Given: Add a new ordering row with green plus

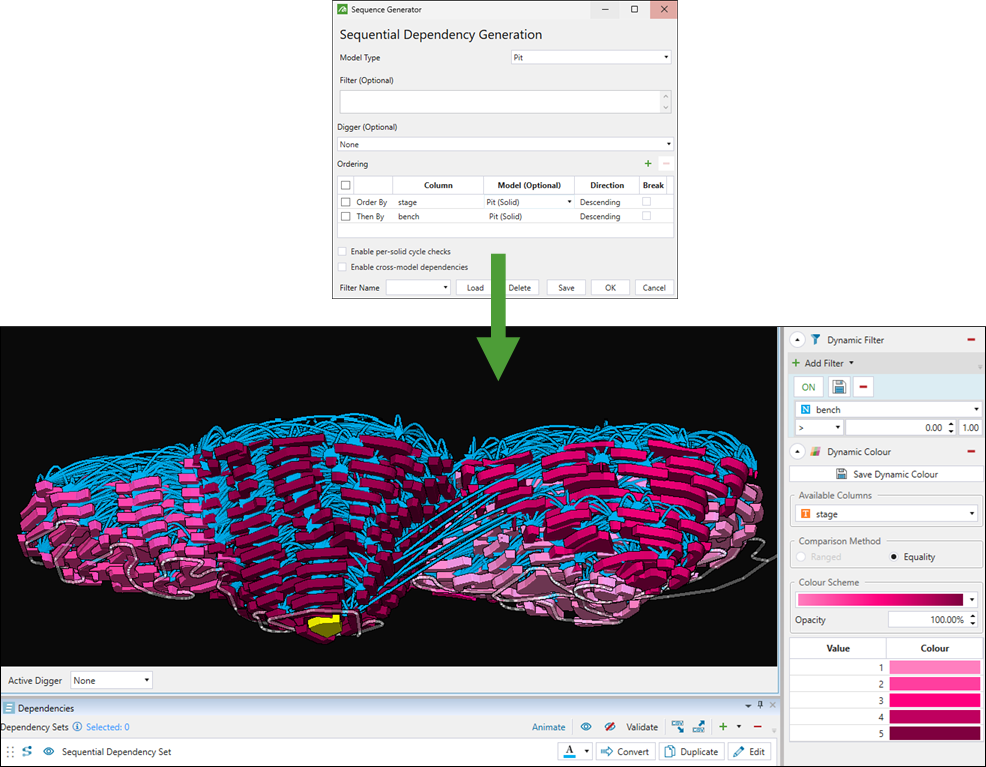Looking at the screenshot, I should click(x=648, y=164).
